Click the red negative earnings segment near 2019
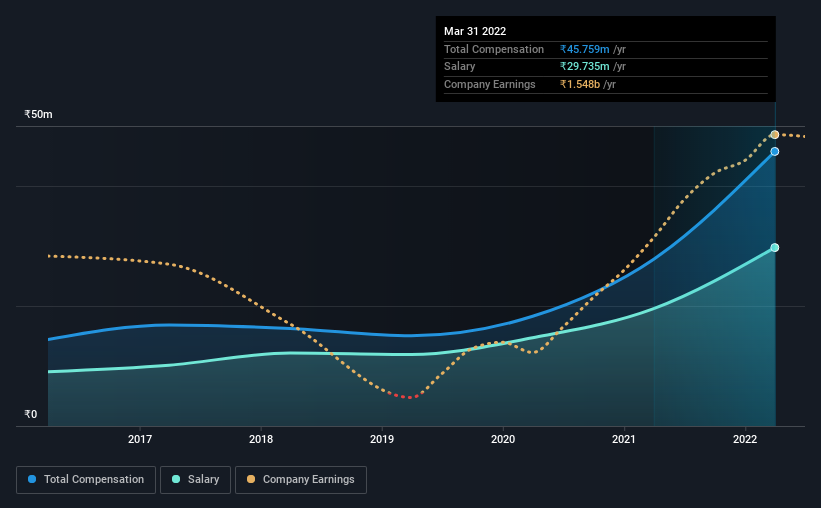 407,396
